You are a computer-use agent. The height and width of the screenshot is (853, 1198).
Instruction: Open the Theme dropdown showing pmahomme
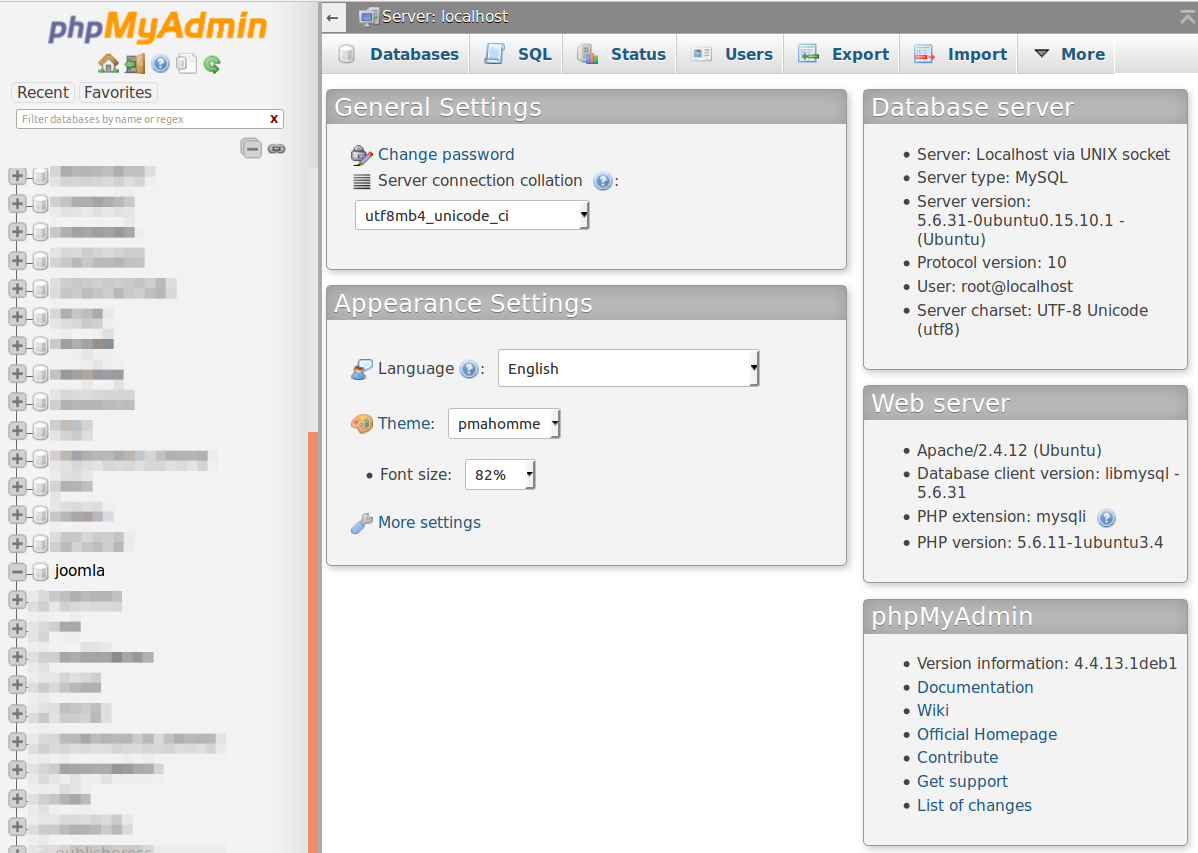[x=504, y=424]
